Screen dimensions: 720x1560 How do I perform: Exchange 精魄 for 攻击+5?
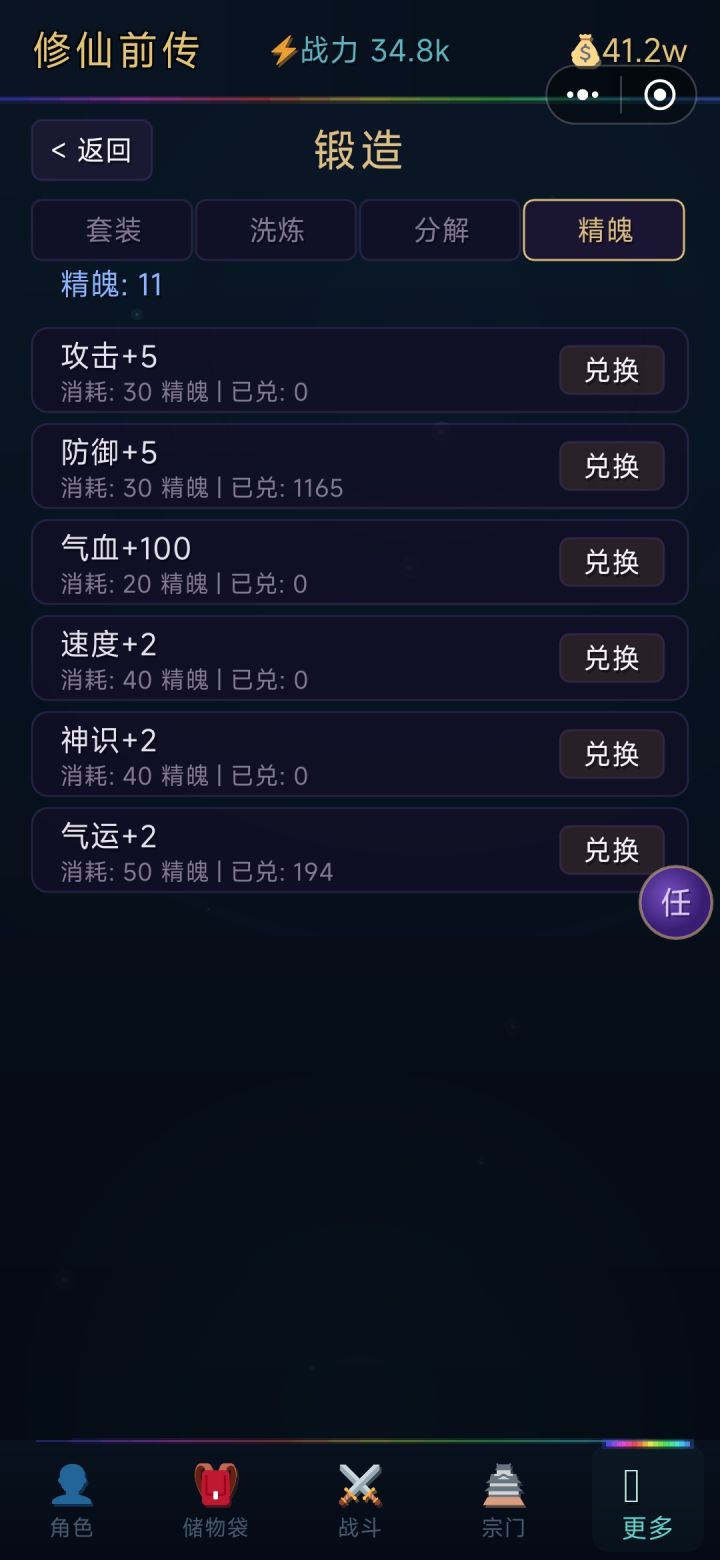point(611,370)
